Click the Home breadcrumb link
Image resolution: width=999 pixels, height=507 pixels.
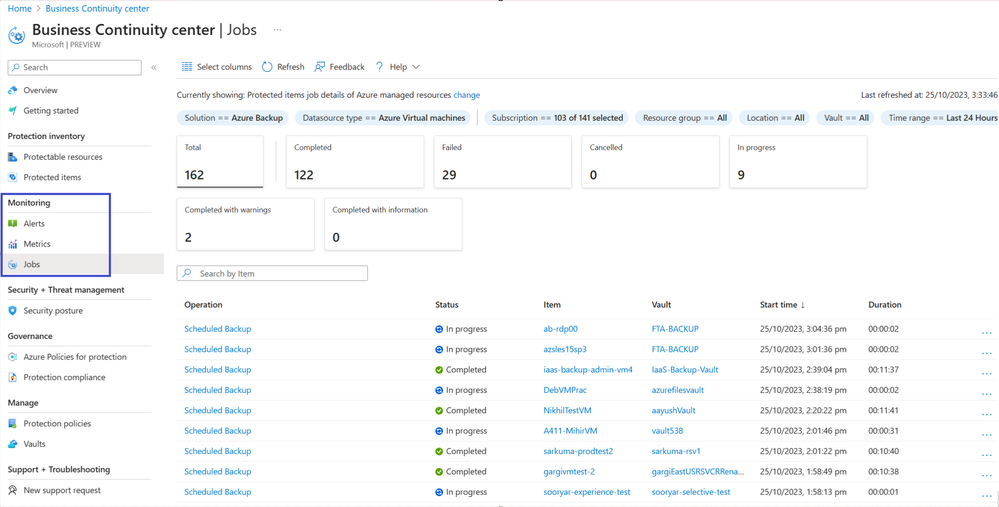click(x=19, y=9)
